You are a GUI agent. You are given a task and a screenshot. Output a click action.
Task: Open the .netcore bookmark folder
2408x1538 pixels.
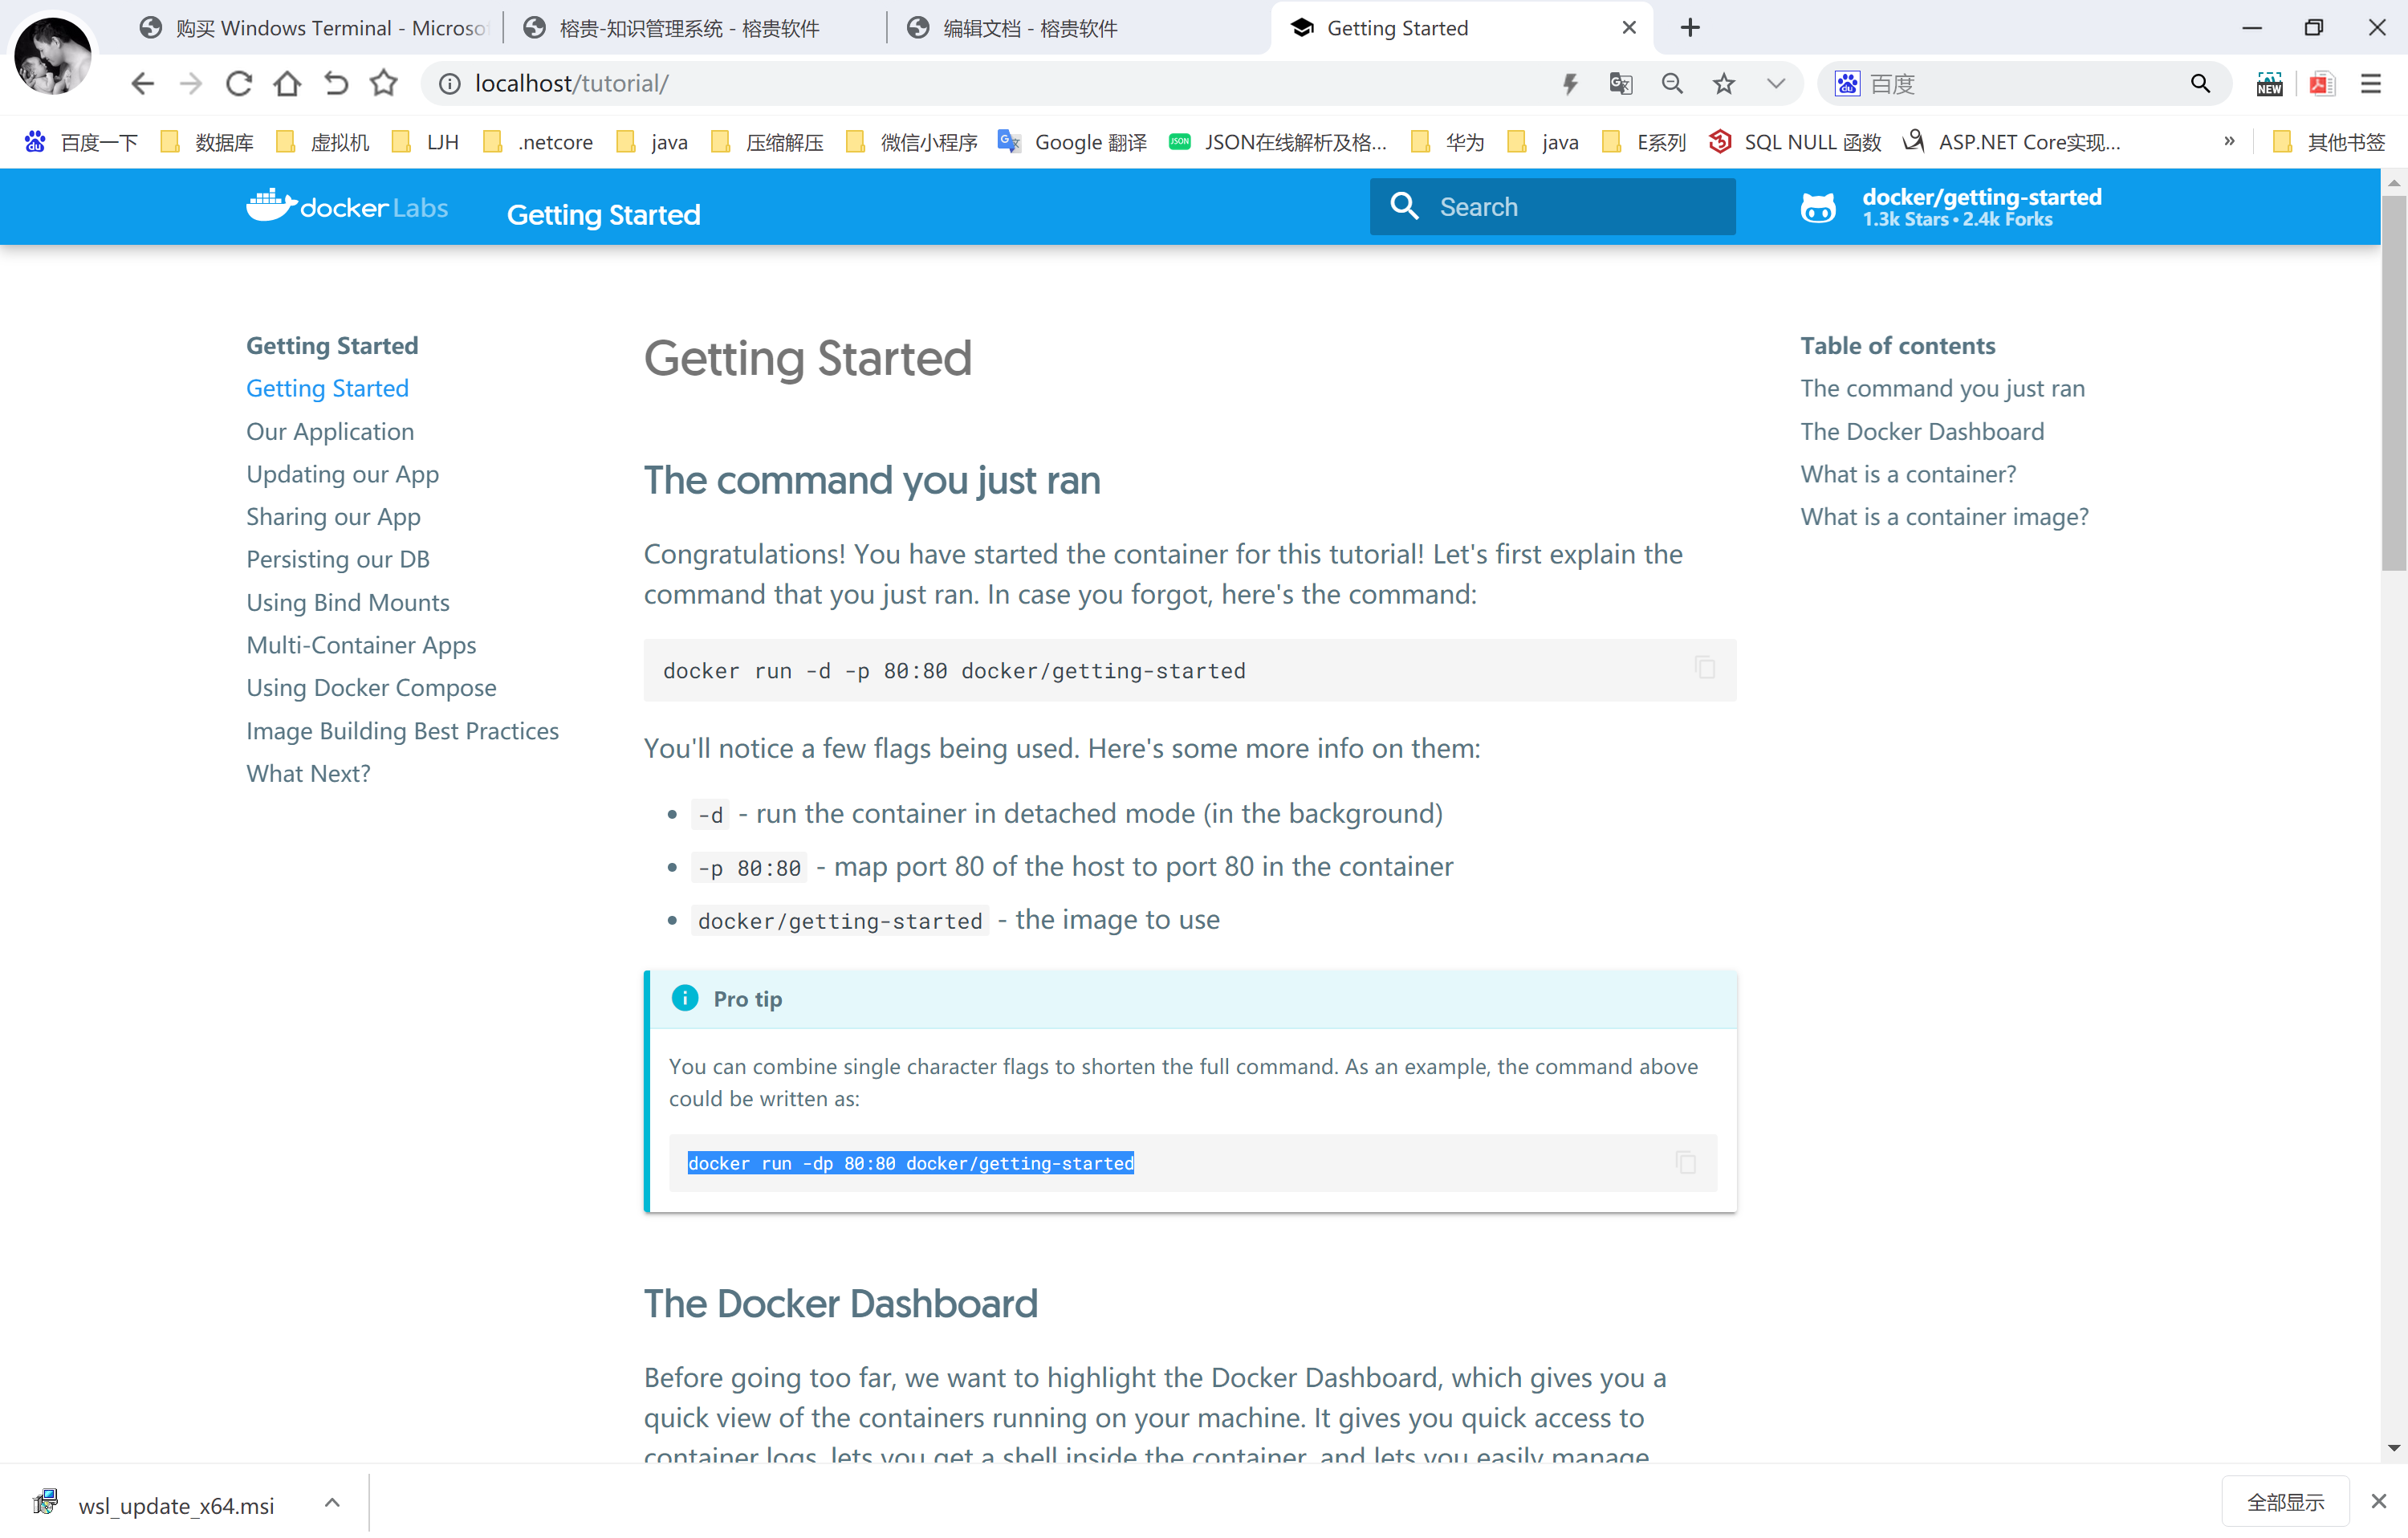538,142
